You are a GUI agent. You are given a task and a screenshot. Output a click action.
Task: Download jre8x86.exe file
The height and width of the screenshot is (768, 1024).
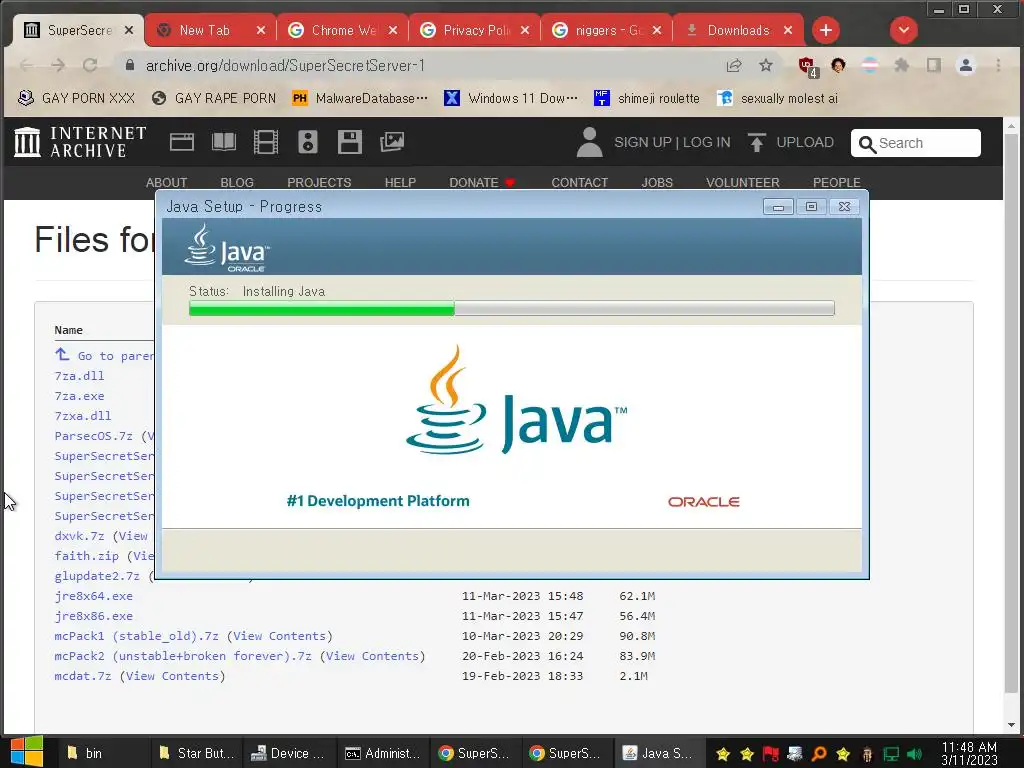[x=93, y=616]
